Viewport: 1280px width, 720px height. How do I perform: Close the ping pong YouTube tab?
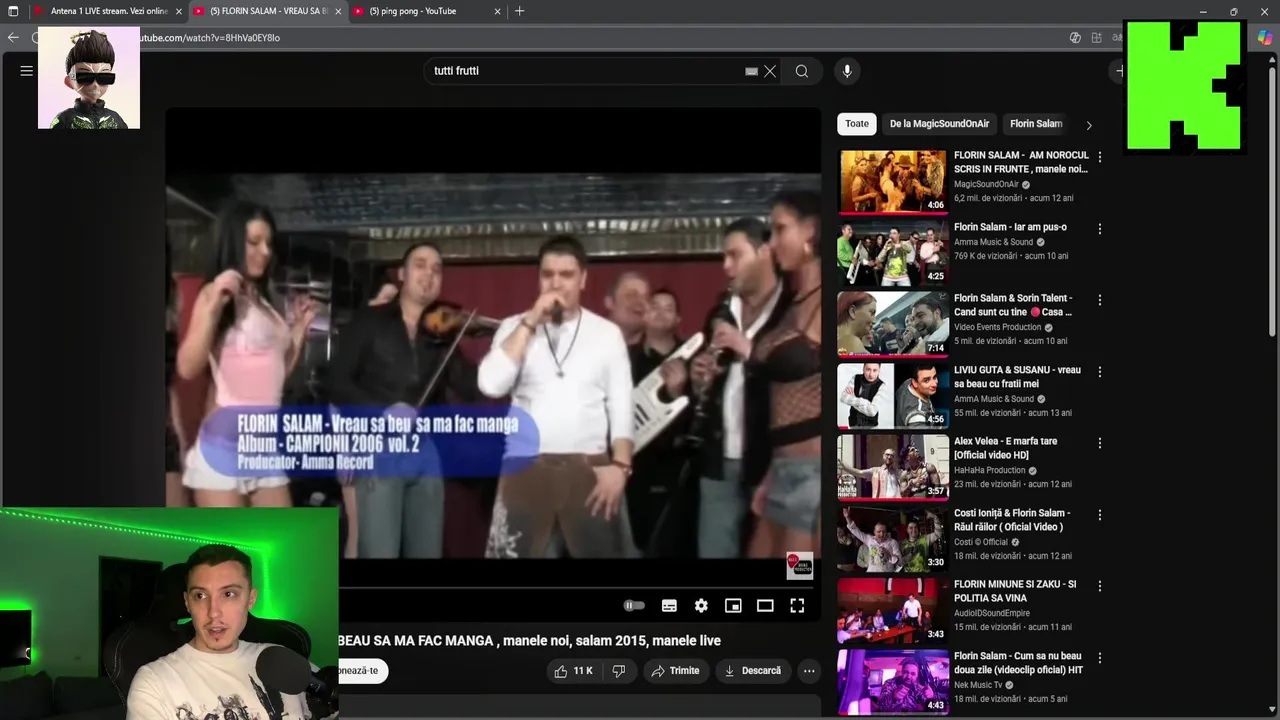(498, 11)
